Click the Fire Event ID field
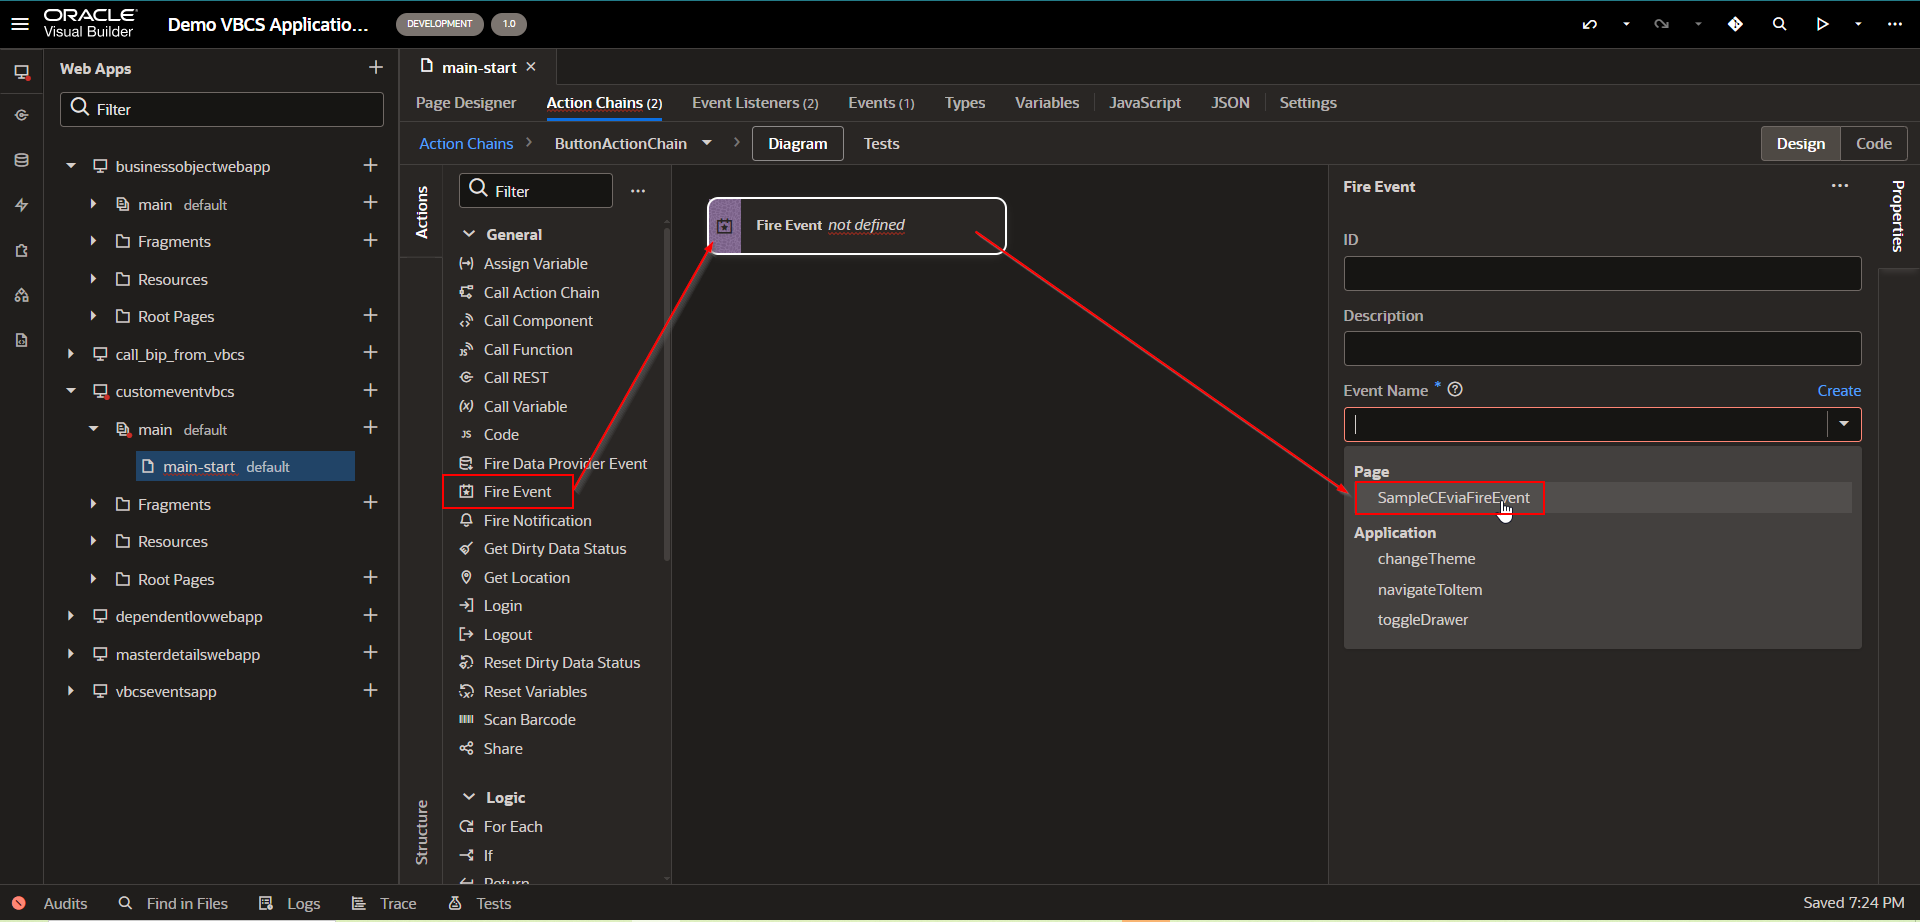The width and height of the screenshot is (1920, 922). pyautogui.click(x=1602, y=274)
